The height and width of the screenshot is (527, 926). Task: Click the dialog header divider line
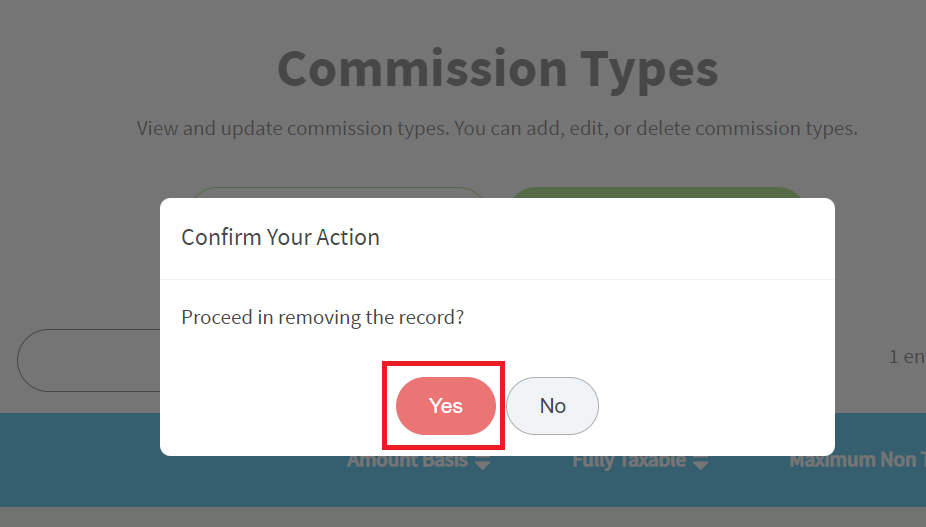(x=497, y=279)
